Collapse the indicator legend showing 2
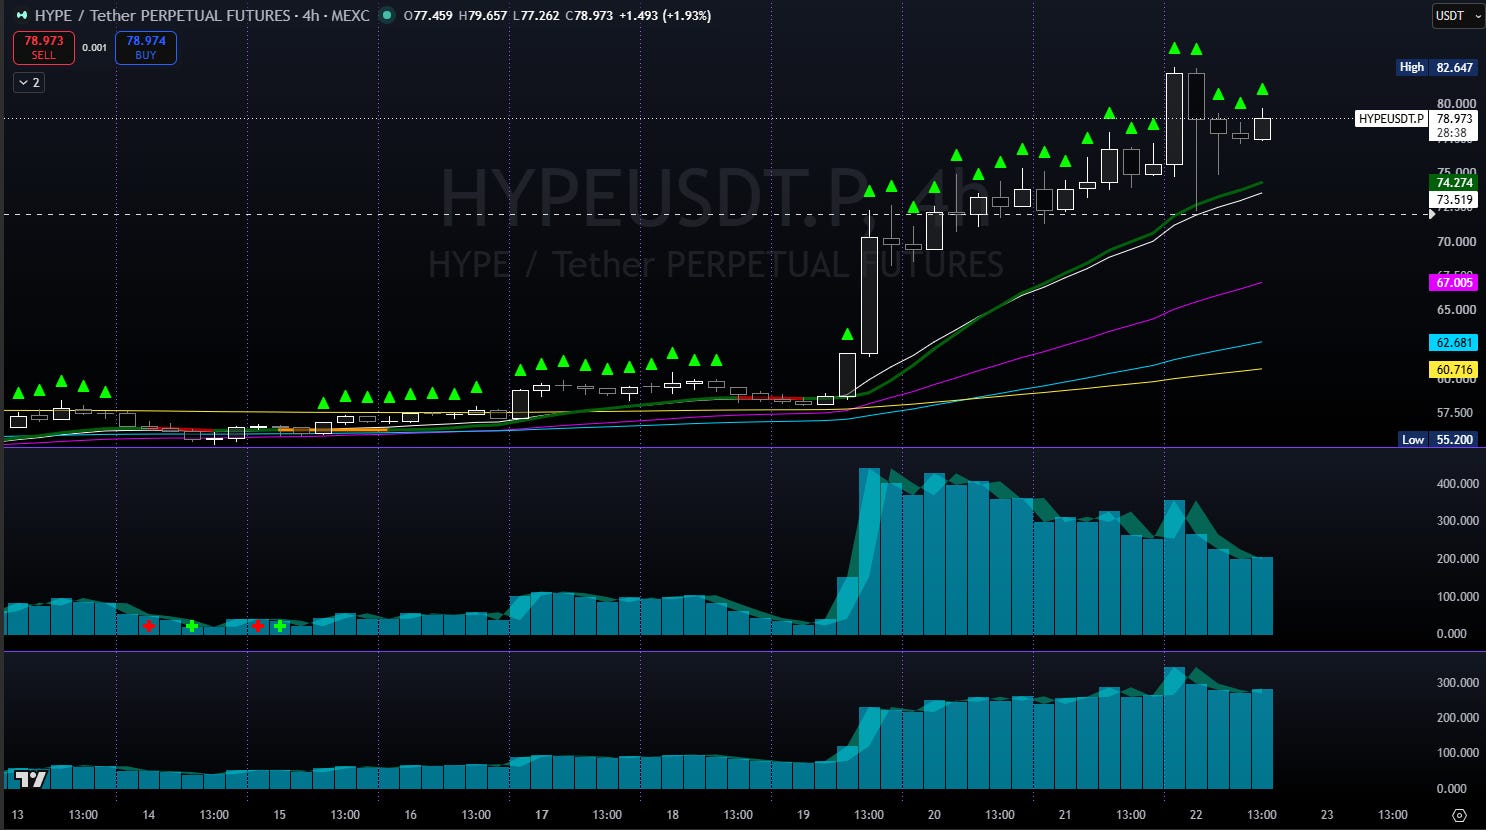 pos(29,83)
